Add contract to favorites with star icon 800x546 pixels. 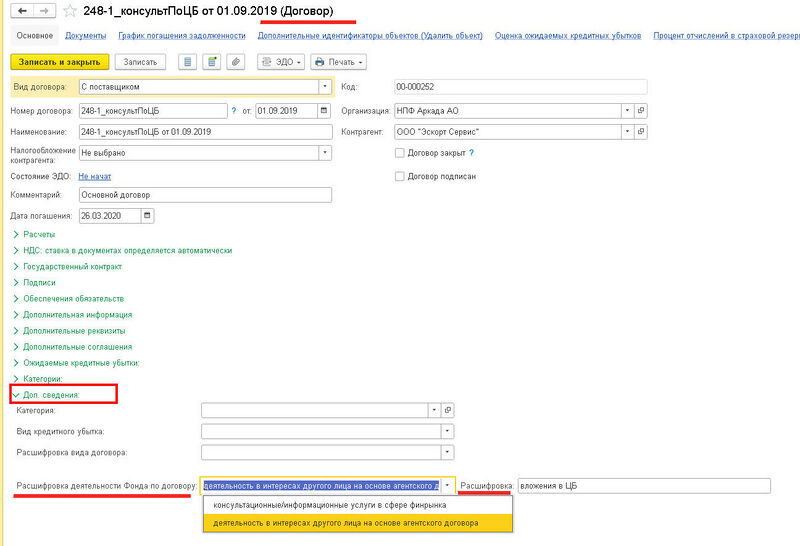69,11
